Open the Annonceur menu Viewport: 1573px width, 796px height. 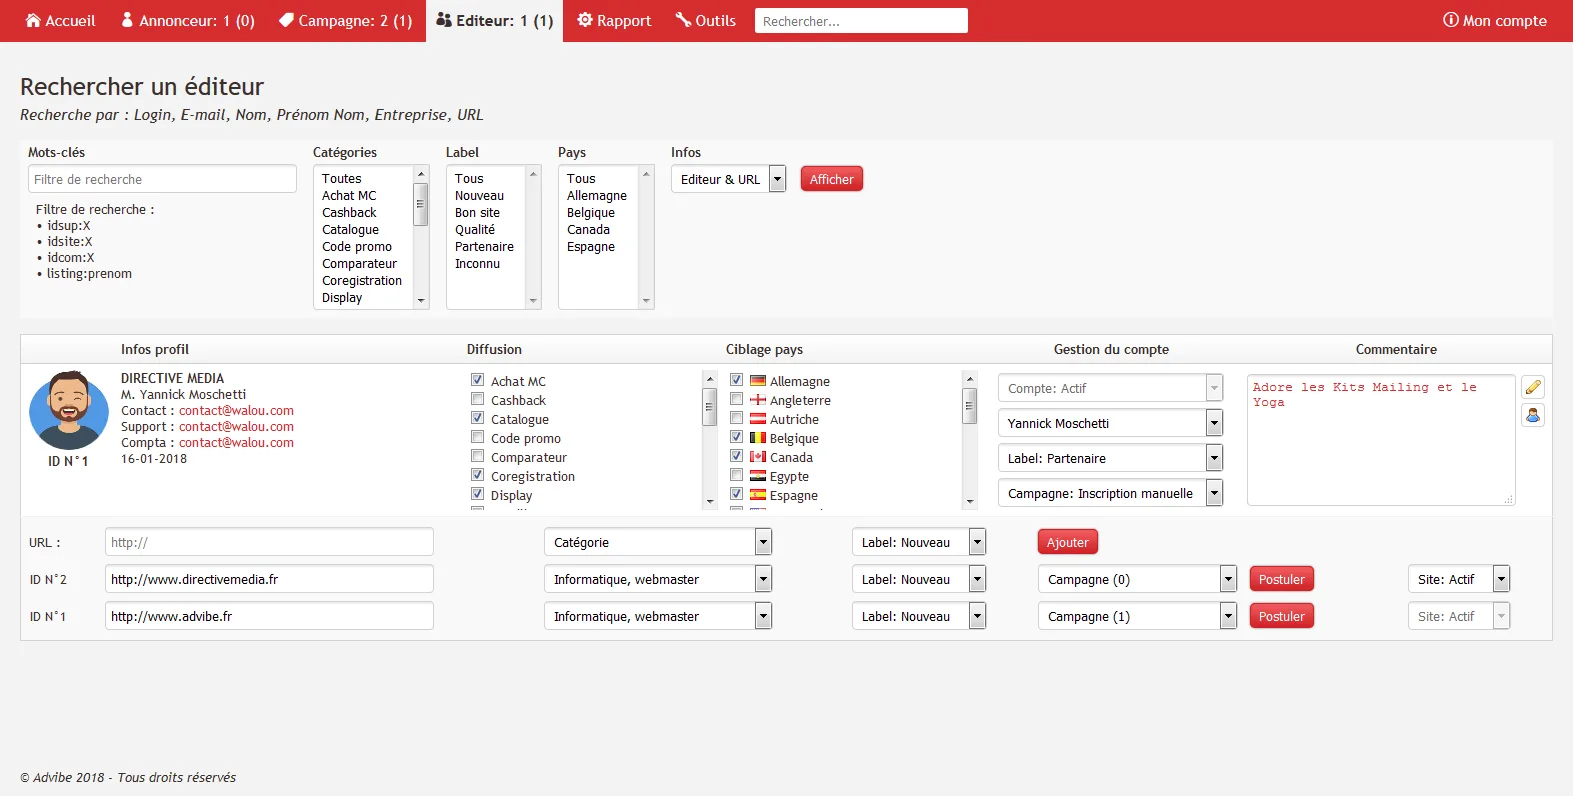(187, 21)
